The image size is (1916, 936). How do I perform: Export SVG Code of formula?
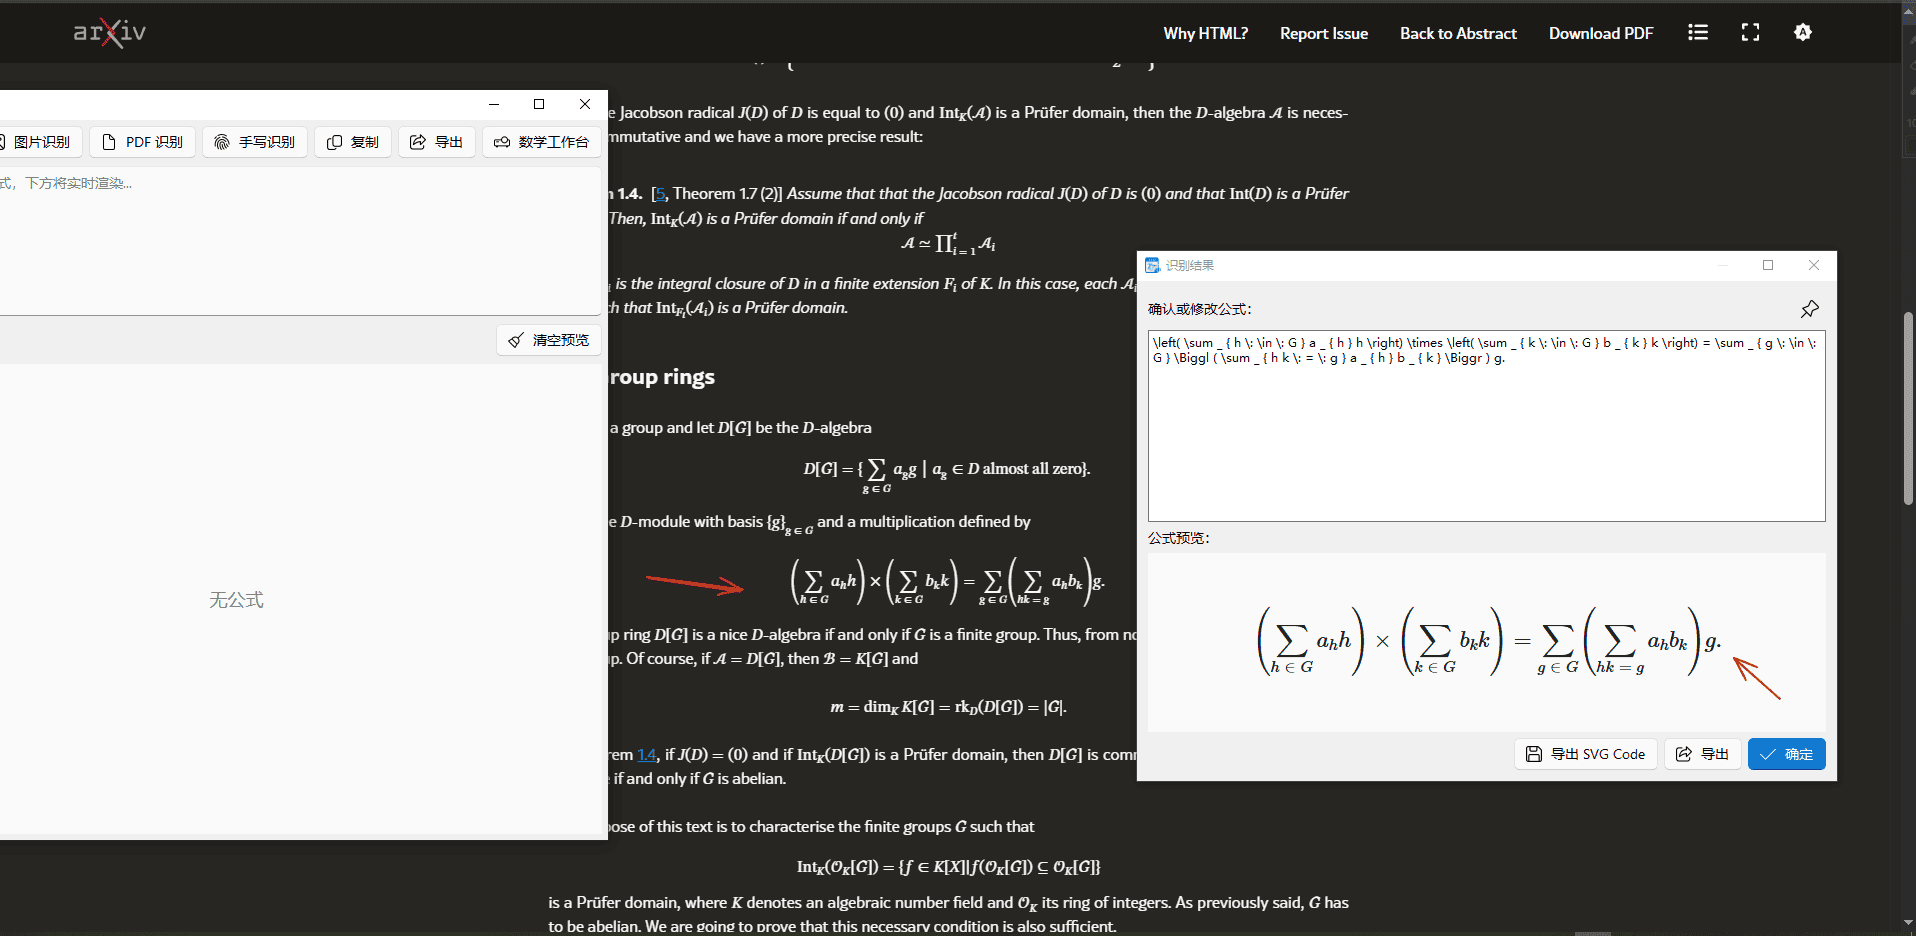tap(1586, 754)
